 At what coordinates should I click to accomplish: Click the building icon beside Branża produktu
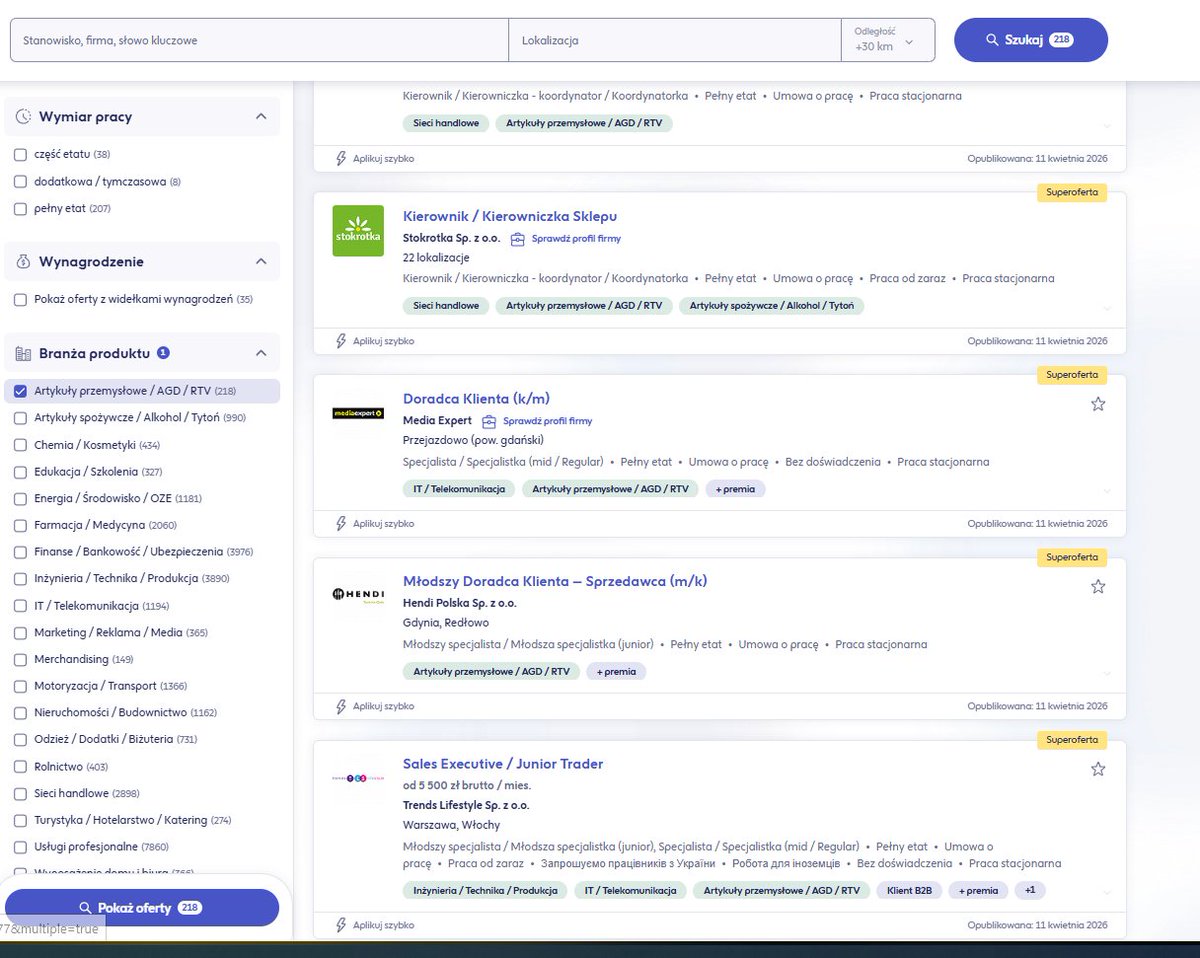click(24, 353)
